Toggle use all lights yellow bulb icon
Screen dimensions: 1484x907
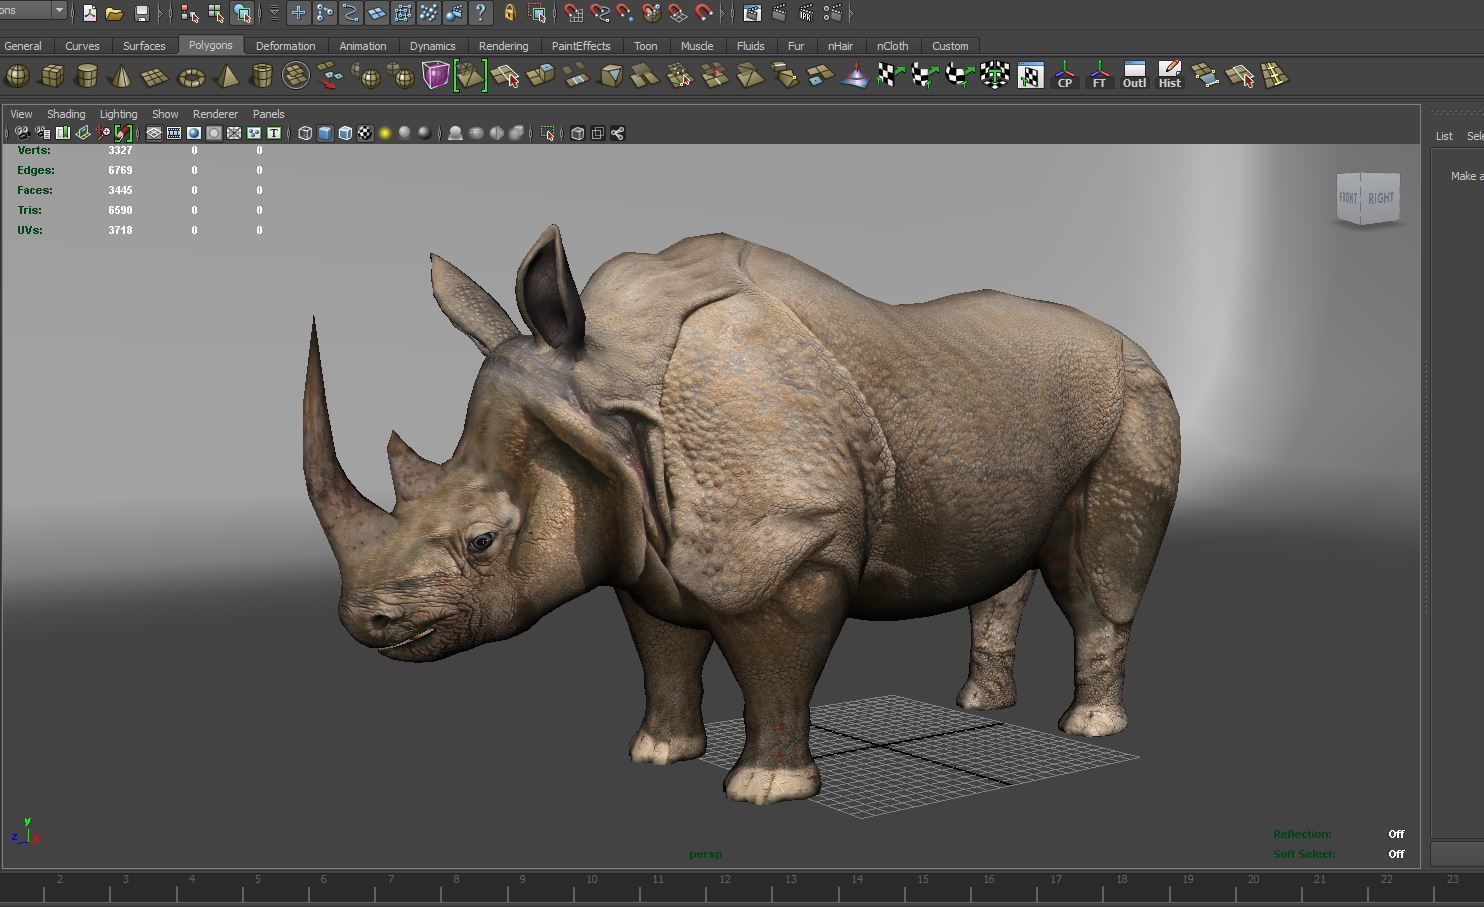coord(385,133)
